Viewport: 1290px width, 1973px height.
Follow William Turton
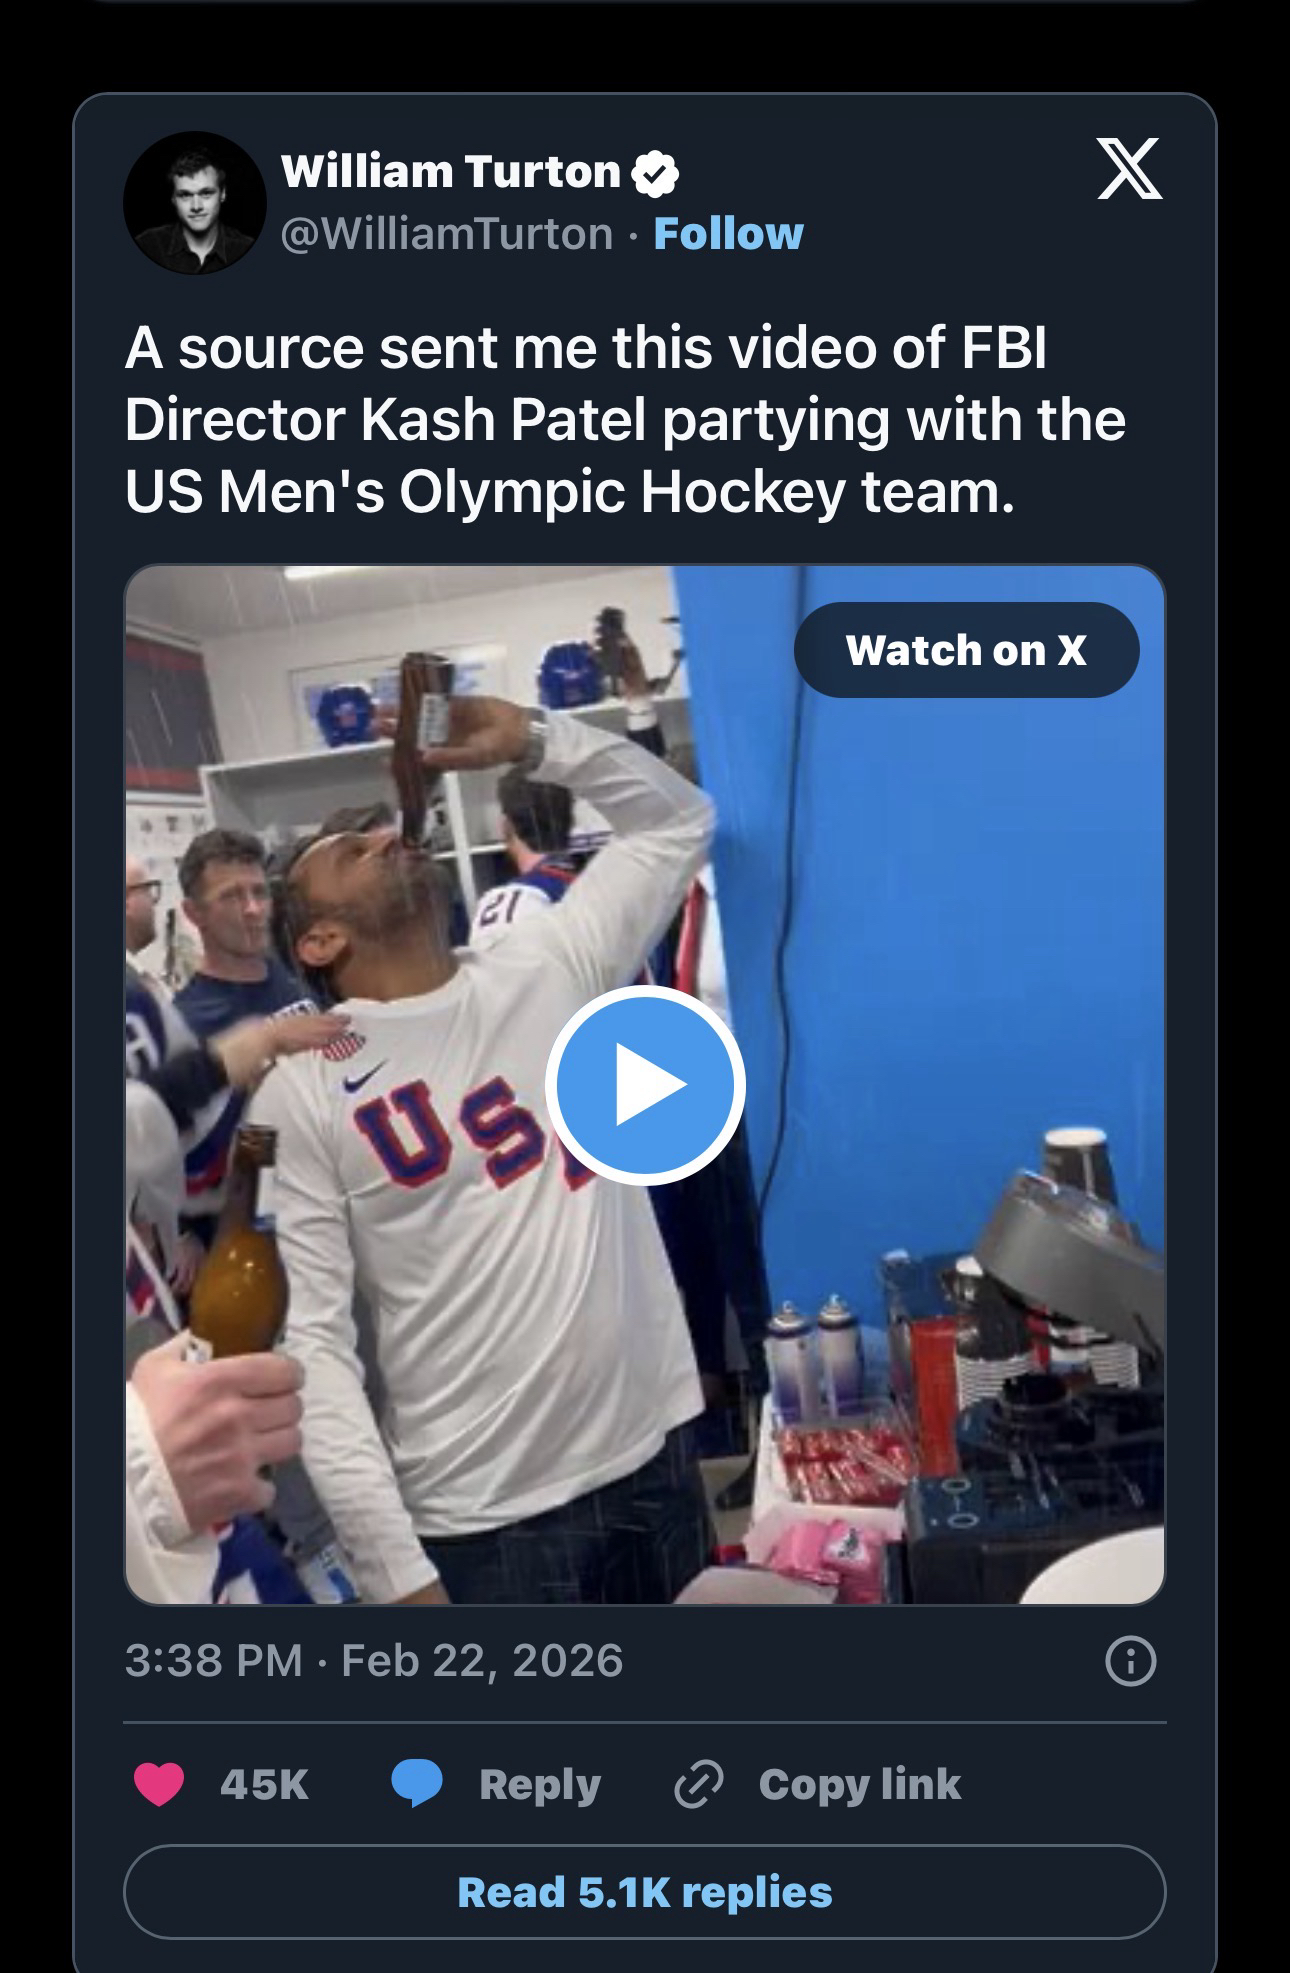tap(728, 234)
